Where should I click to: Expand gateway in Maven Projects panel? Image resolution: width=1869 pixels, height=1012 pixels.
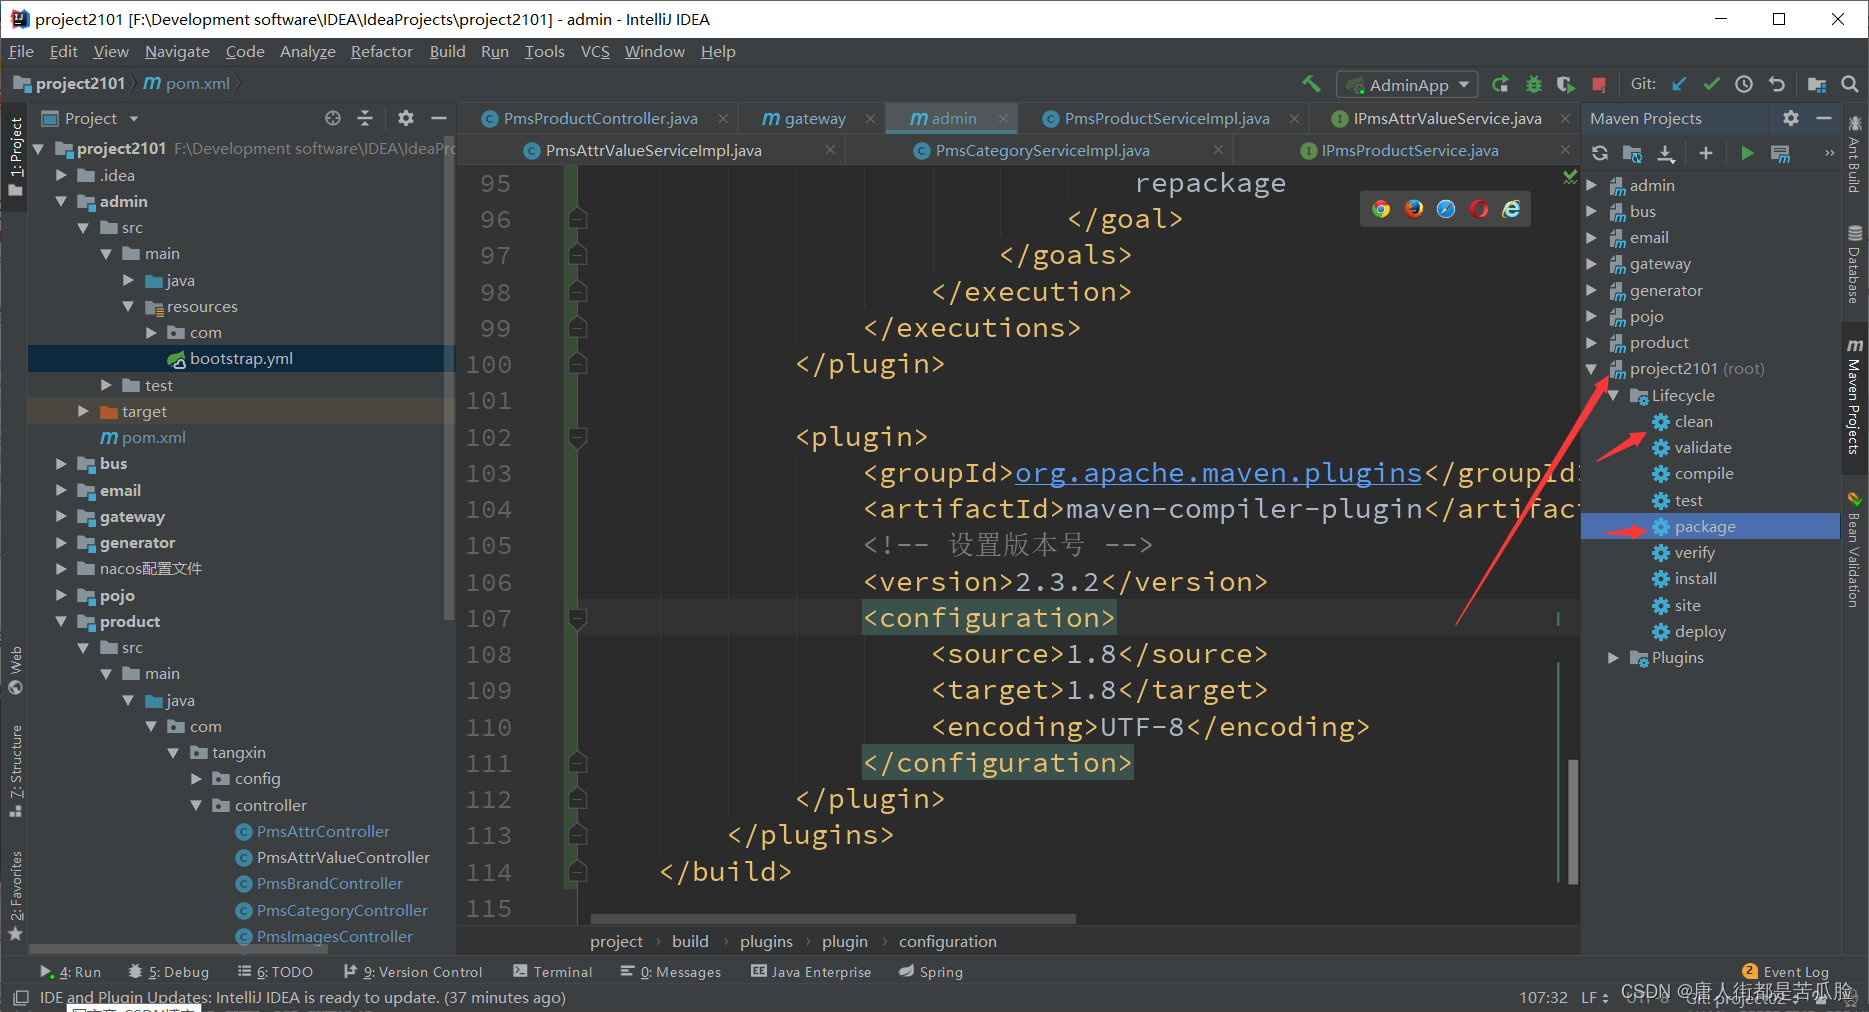tap(1591, 264)
